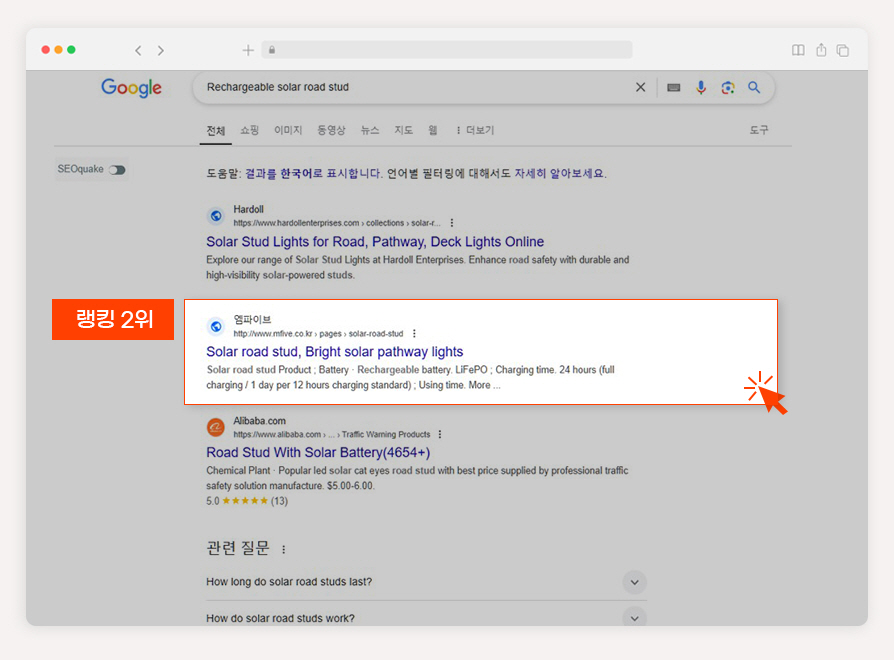Switch to the 이미지 tab
Image resolution: width=894 pixels, height=660 pixels.
coord(288,131)
